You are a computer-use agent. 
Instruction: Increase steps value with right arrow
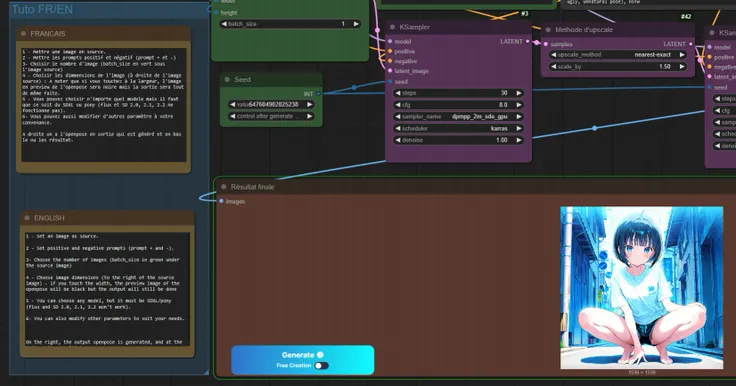518,93
